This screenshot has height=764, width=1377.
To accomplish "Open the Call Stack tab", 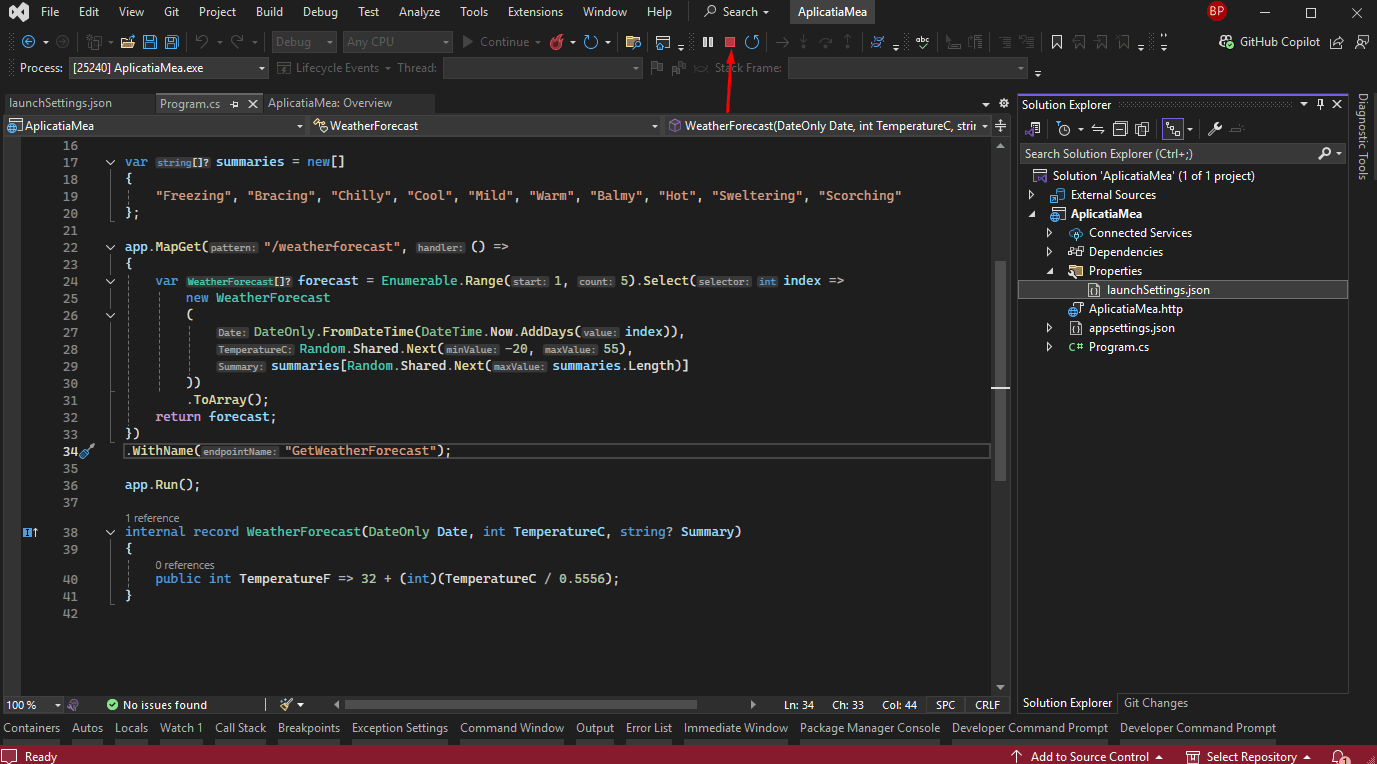I will pyautogui.click(x=240, y=728).
